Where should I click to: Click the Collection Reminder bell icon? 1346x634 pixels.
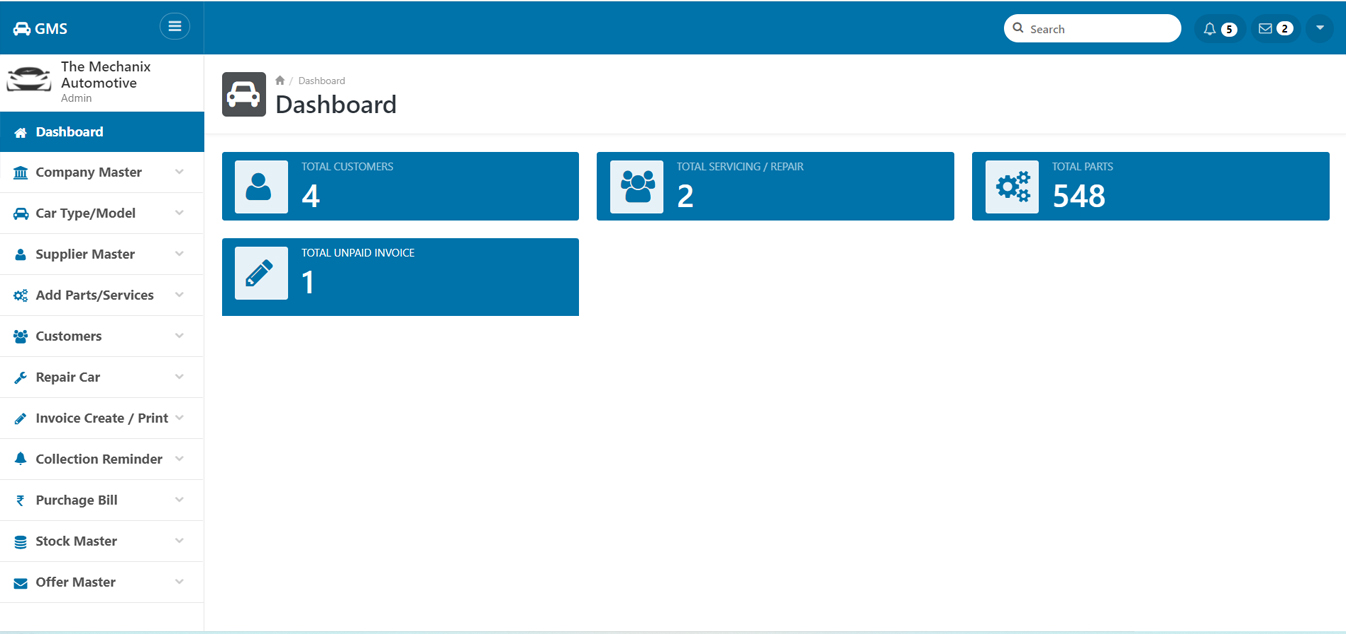pos(20,459)
